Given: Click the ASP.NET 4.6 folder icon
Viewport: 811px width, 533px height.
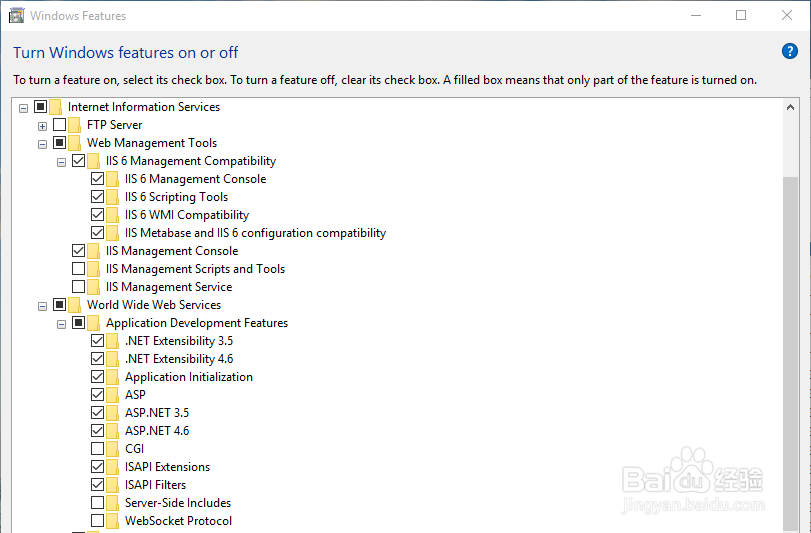Looking at the screenshot, I should [x=113, y=431].
